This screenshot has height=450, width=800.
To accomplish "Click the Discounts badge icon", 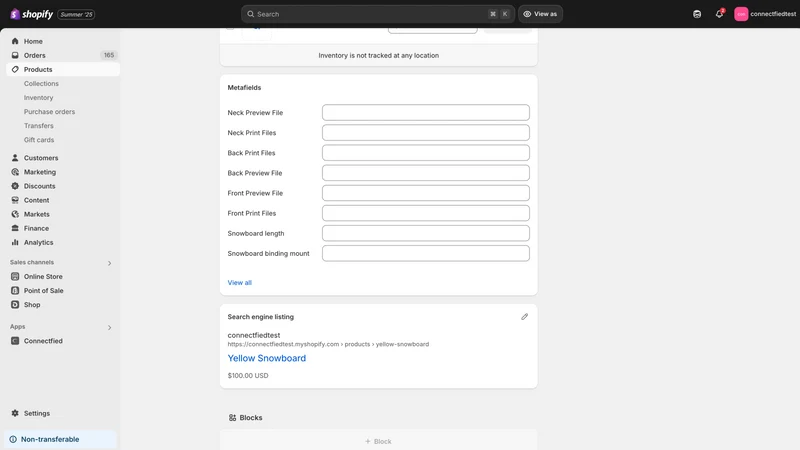I will click(x=15, y=186).
